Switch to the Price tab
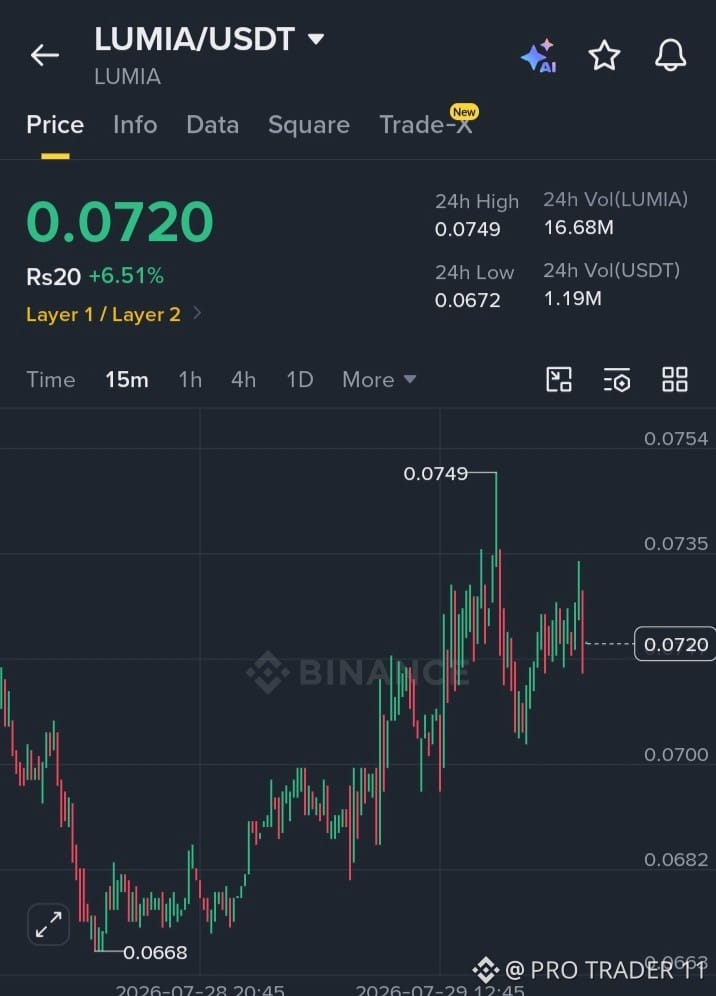Image resolution: width=716 pixels, height=996 pixels. click(x=55, y=124)
